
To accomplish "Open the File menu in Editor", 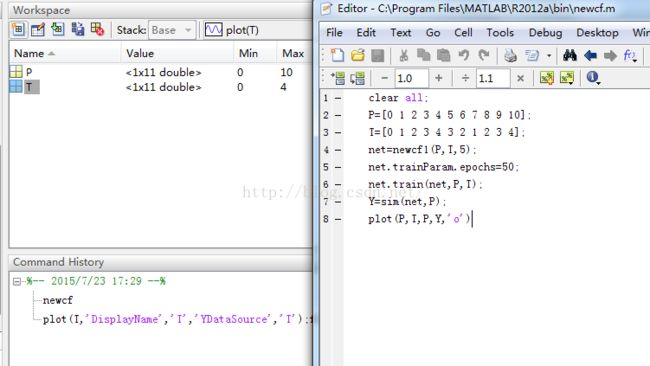I will point(334,33).
